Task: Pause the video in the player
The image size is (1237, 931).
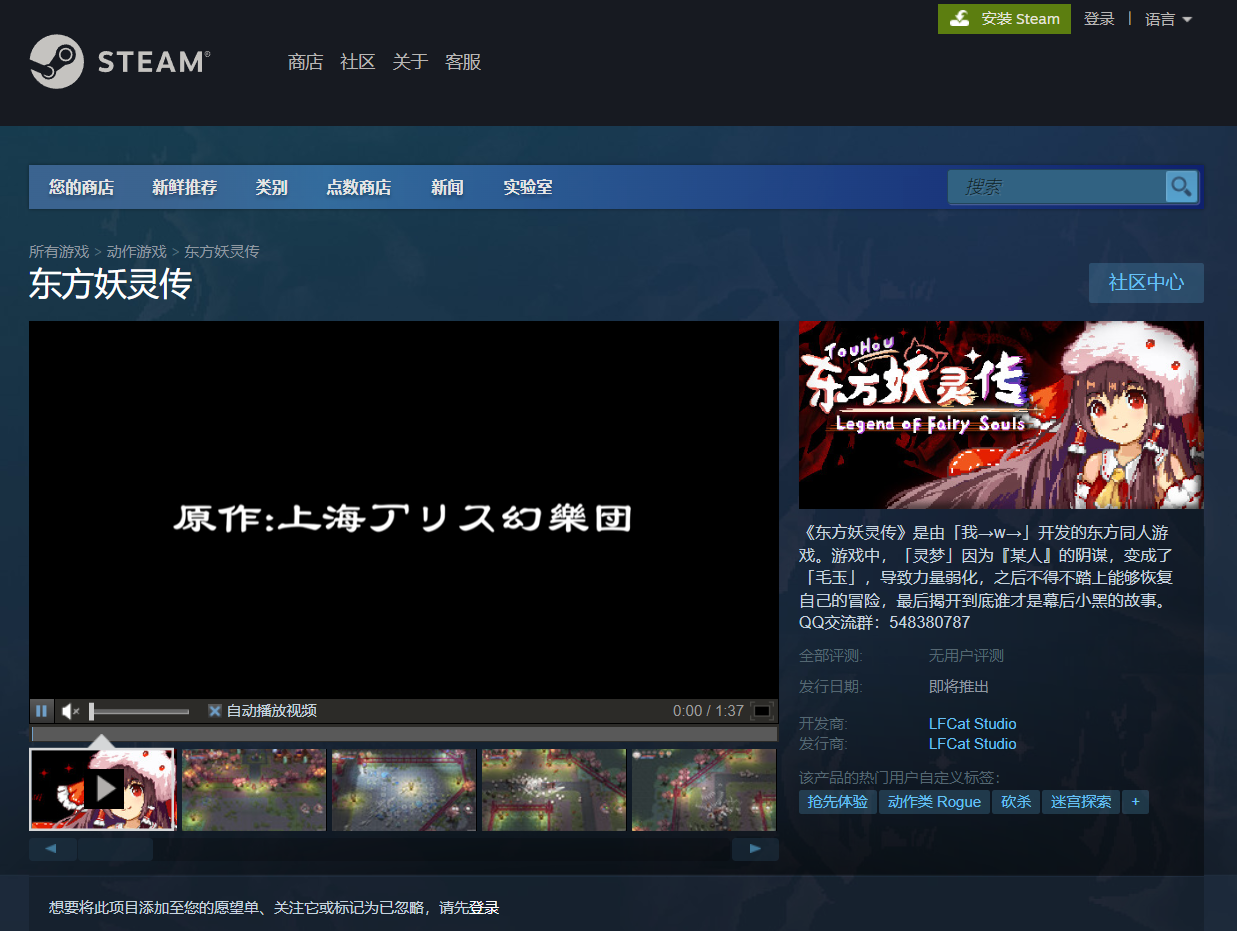Action: [41, 710]
